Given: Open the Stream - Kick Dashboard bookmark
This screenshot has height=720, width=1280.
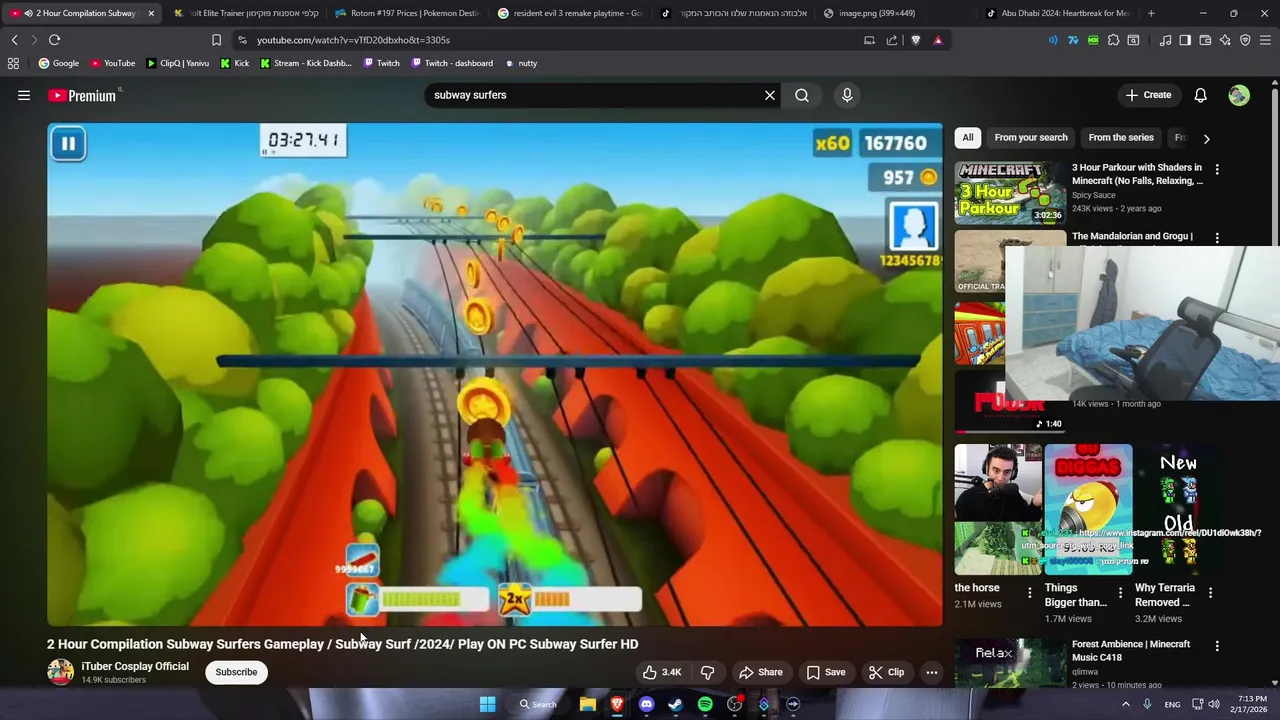Looking at the screenshot, I should point(305,63).
